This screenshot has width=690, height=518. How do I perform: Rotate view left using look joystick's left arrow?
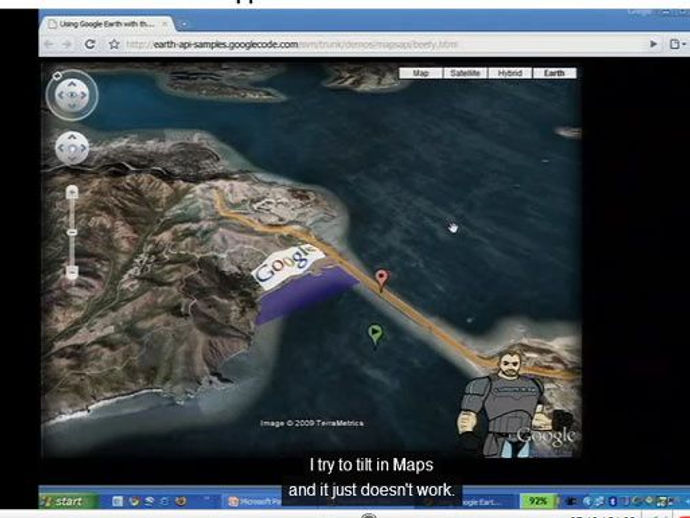click(x=61, y=95)
